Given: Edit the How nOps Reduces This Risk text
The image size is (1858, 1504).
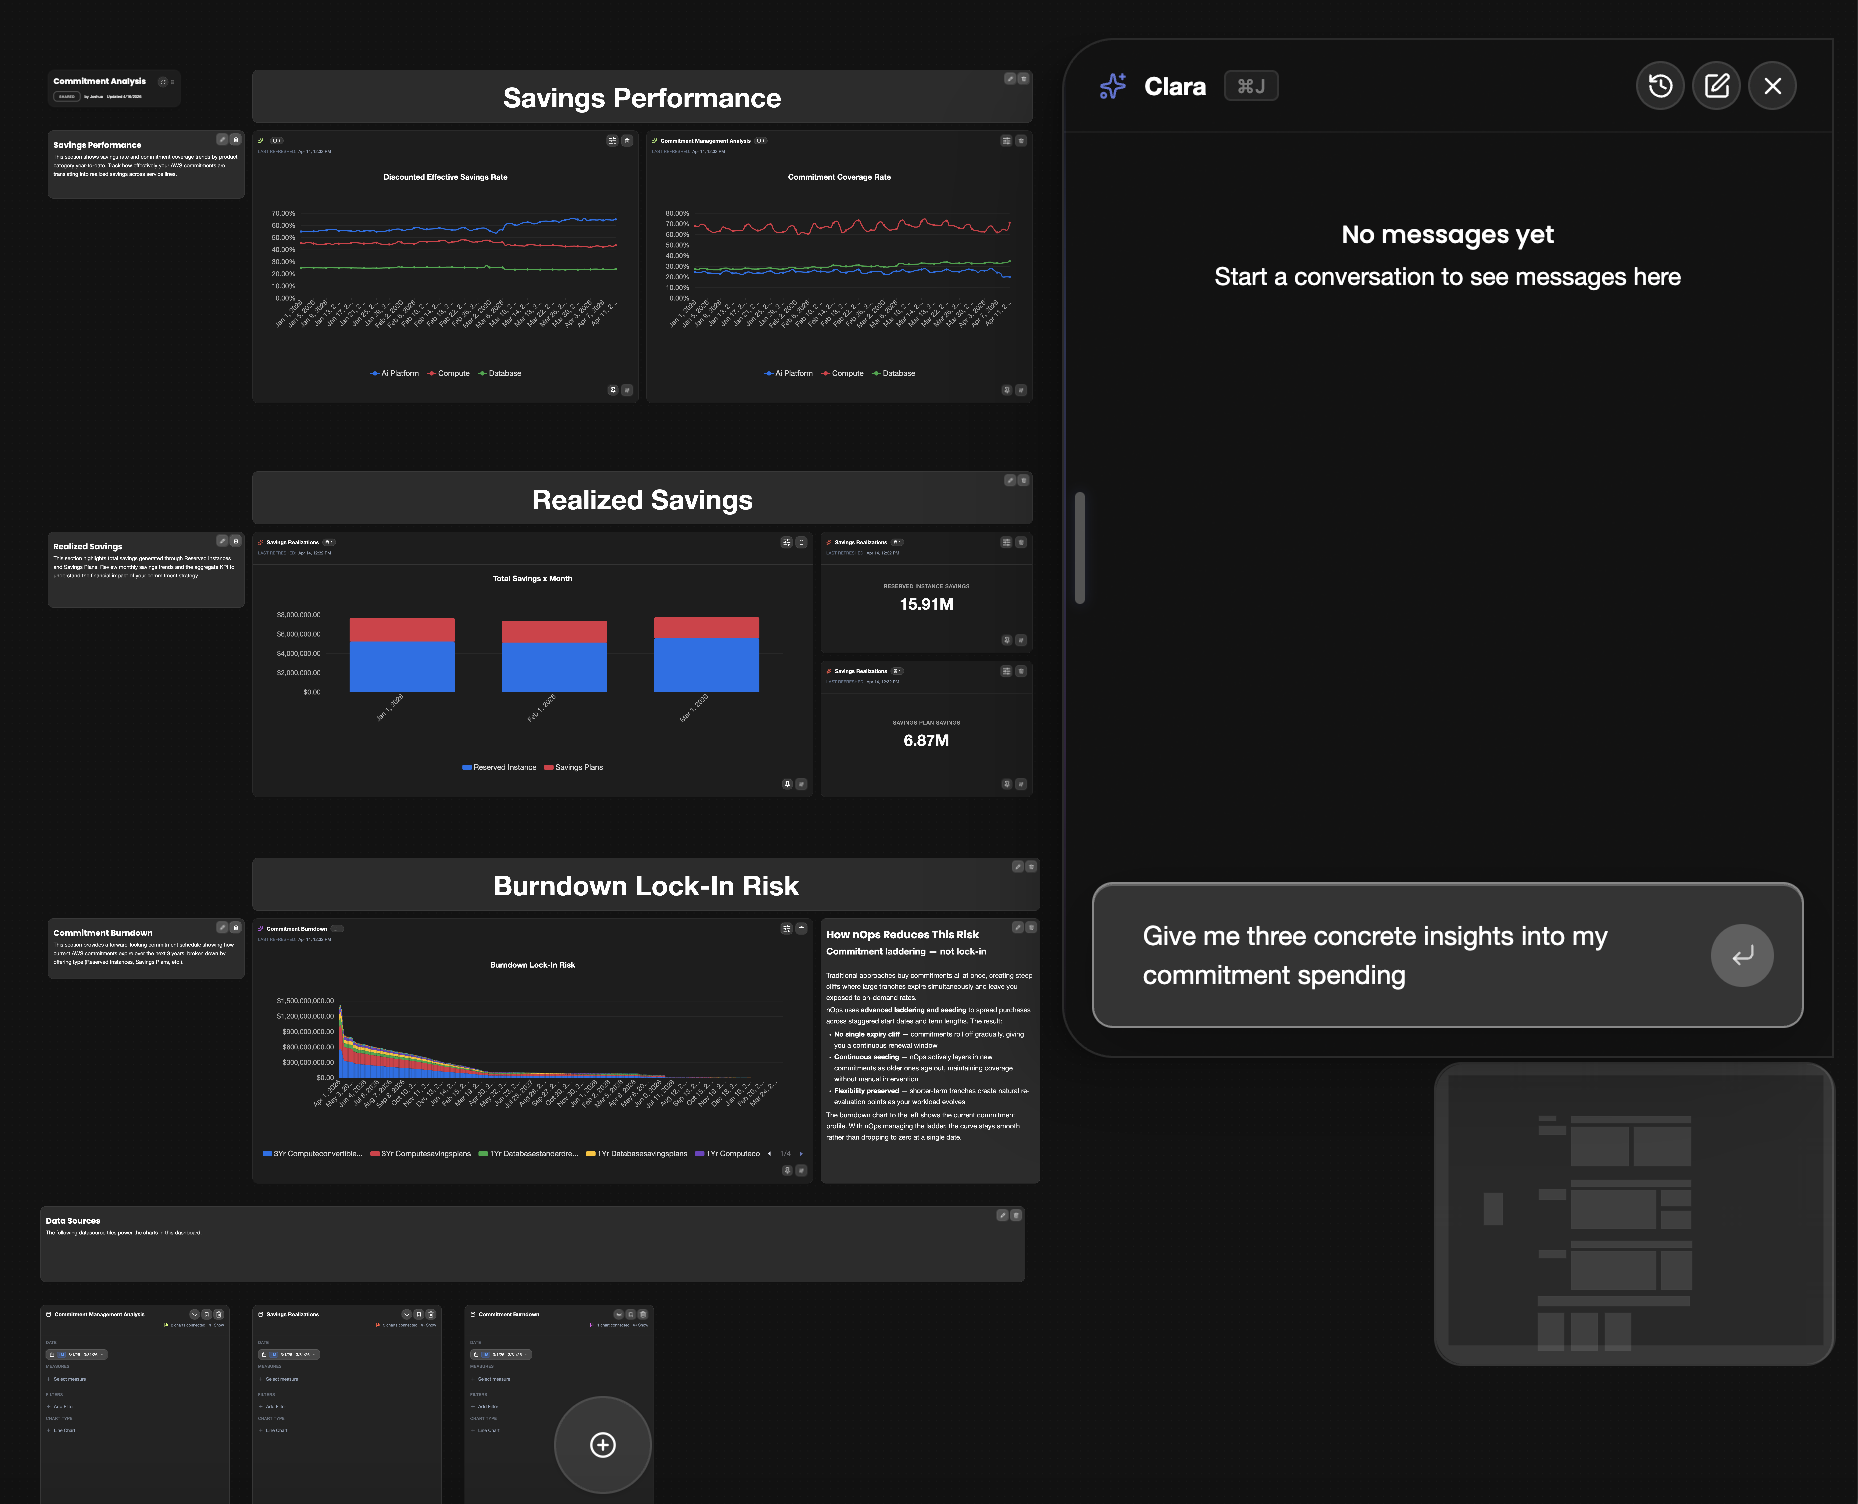Looking at the screenshot, I should pos(1017,928).
